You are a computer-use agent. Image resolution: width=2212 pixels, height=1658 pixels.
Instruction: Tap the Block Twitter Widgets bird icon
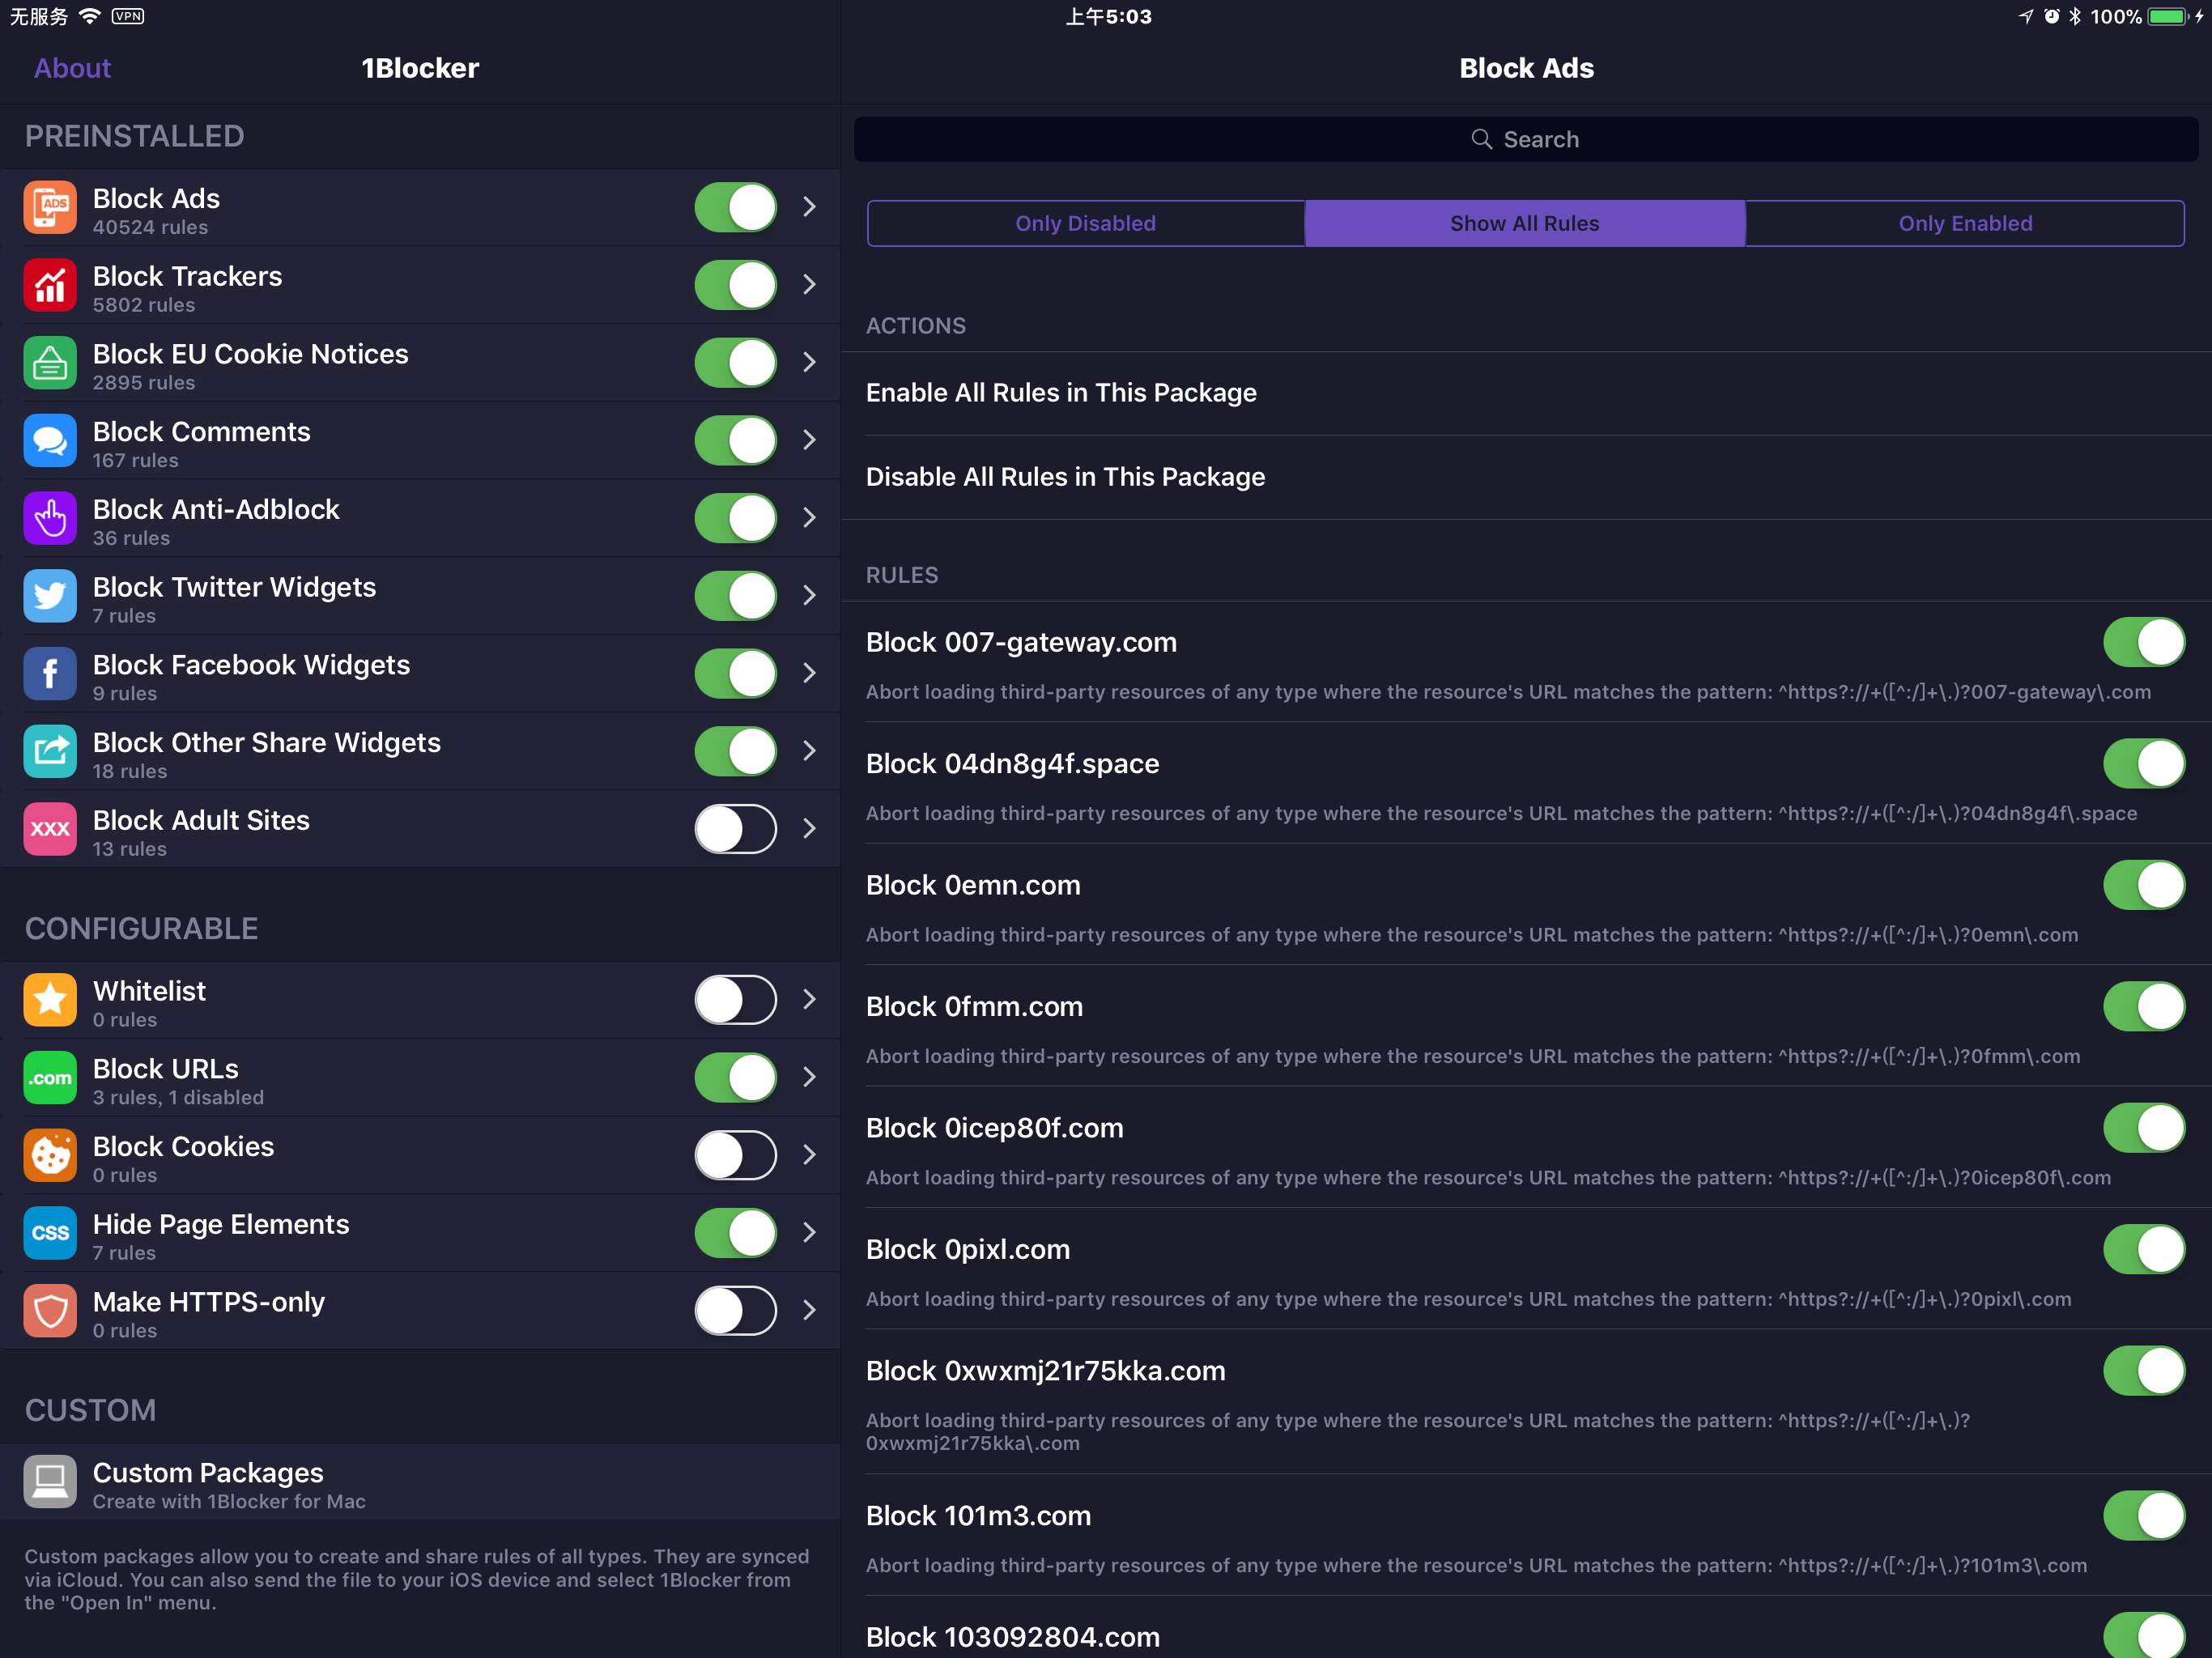[x=50, y=596]
